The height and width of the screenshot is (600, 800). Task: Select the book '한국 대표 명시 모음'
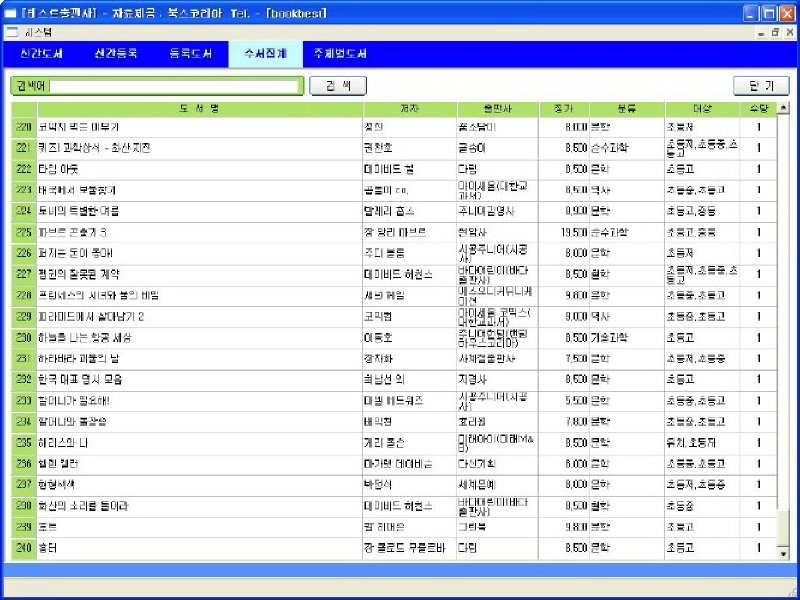[x=199, y=380]
